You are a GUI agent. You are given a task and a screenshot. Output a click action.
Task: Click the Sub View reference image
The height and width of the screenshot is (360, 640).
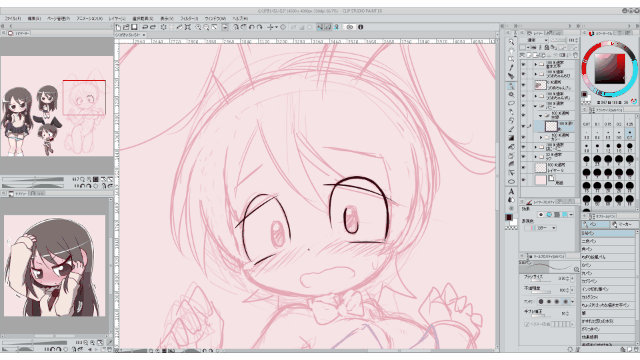click(x=55, y=266)
